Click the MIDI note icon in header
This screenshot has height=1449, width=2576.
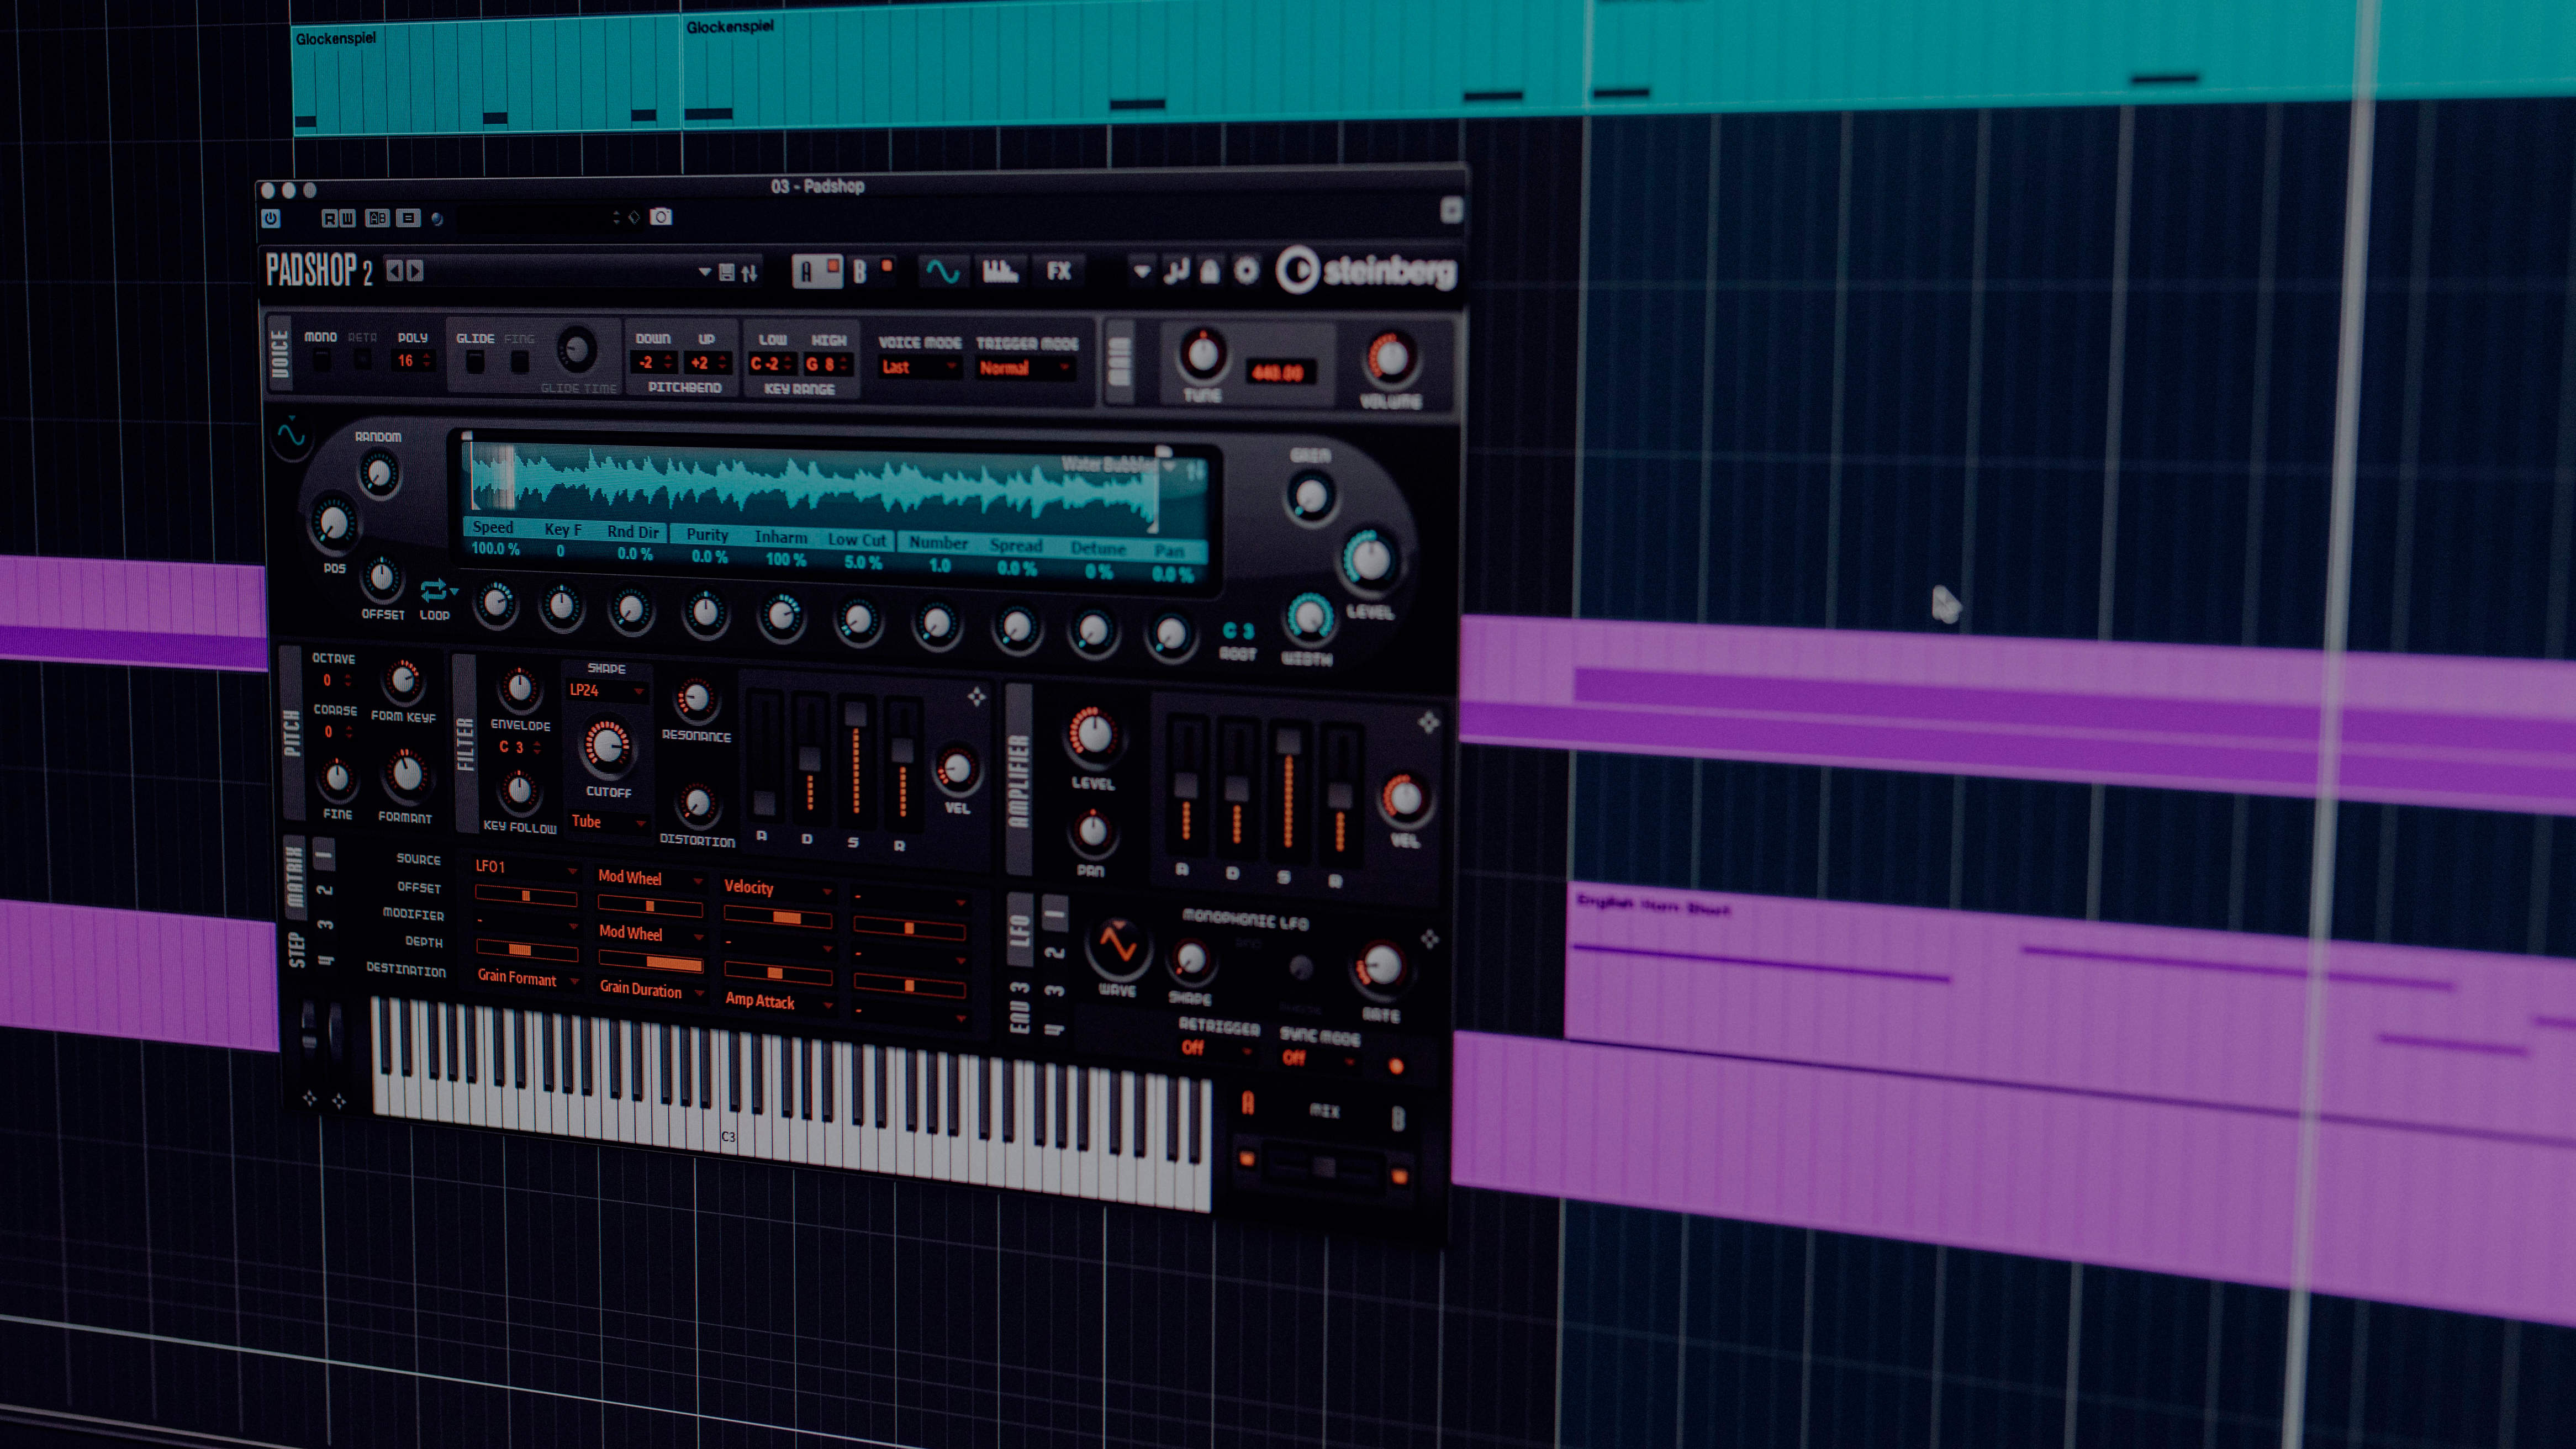coord(1176,271)
